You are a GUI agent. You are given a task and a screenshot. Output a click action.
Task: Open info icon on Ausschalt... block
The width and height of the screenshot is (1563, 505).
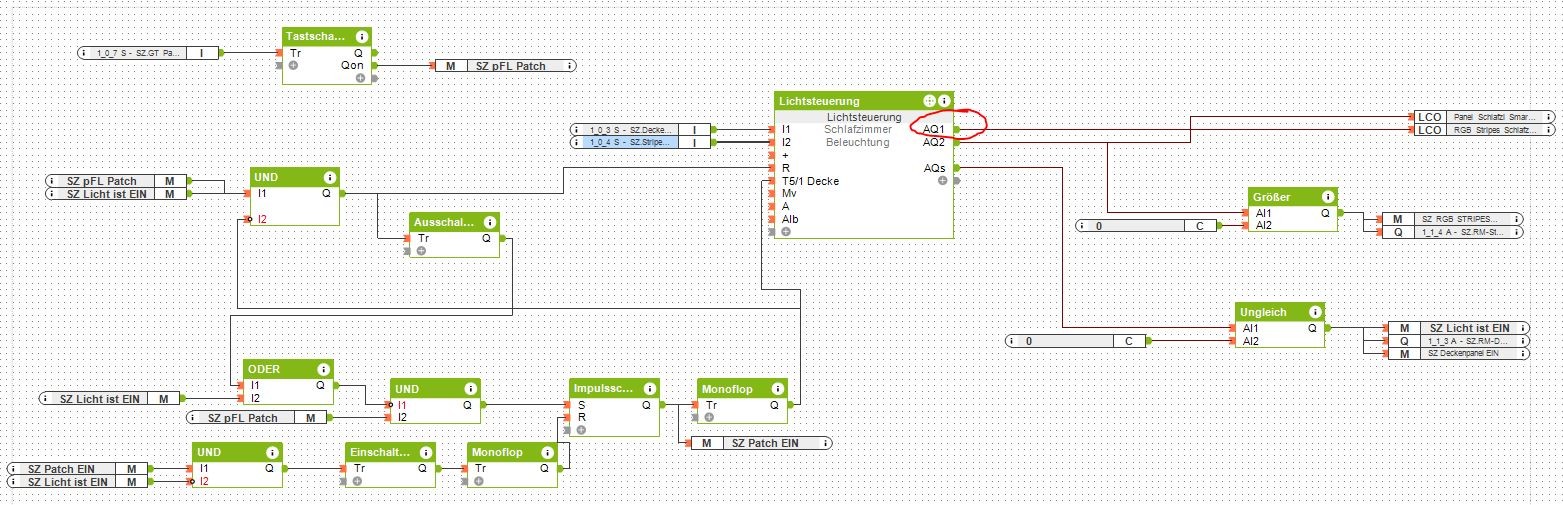pos(488,222)
